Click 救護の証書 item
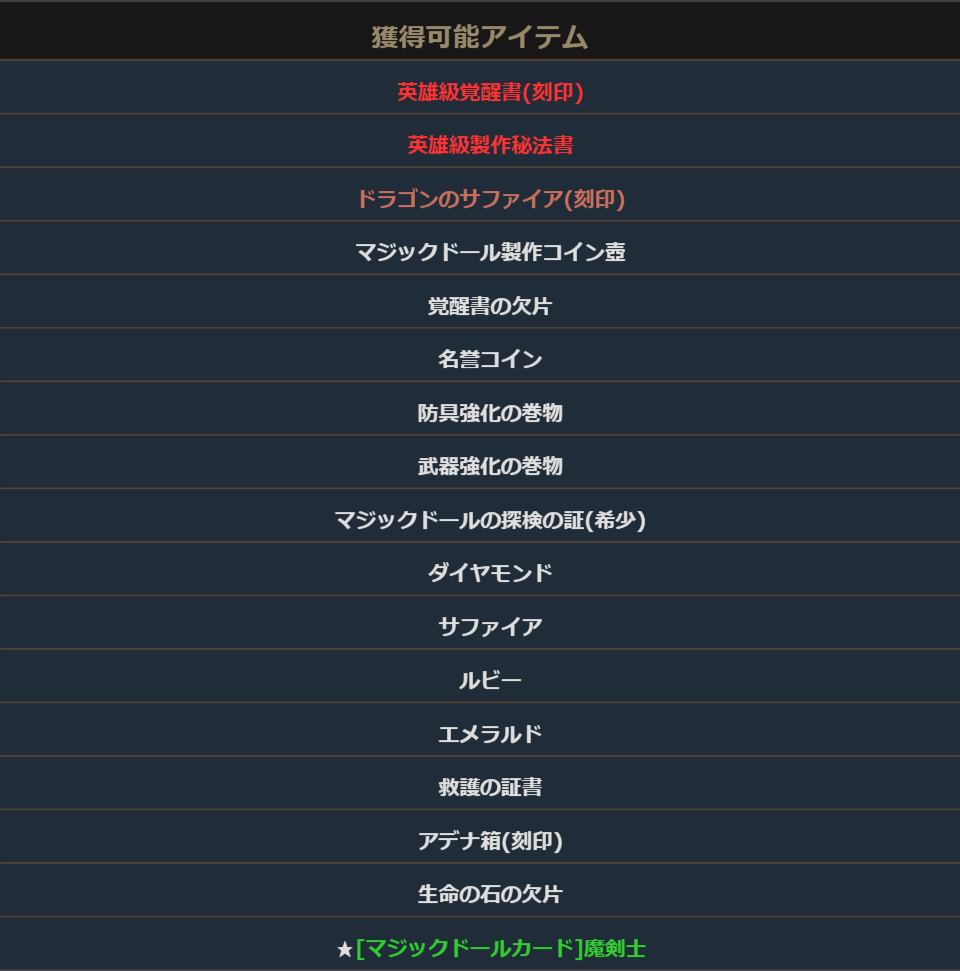Viewport: 960px width, 971px height. 490,787
